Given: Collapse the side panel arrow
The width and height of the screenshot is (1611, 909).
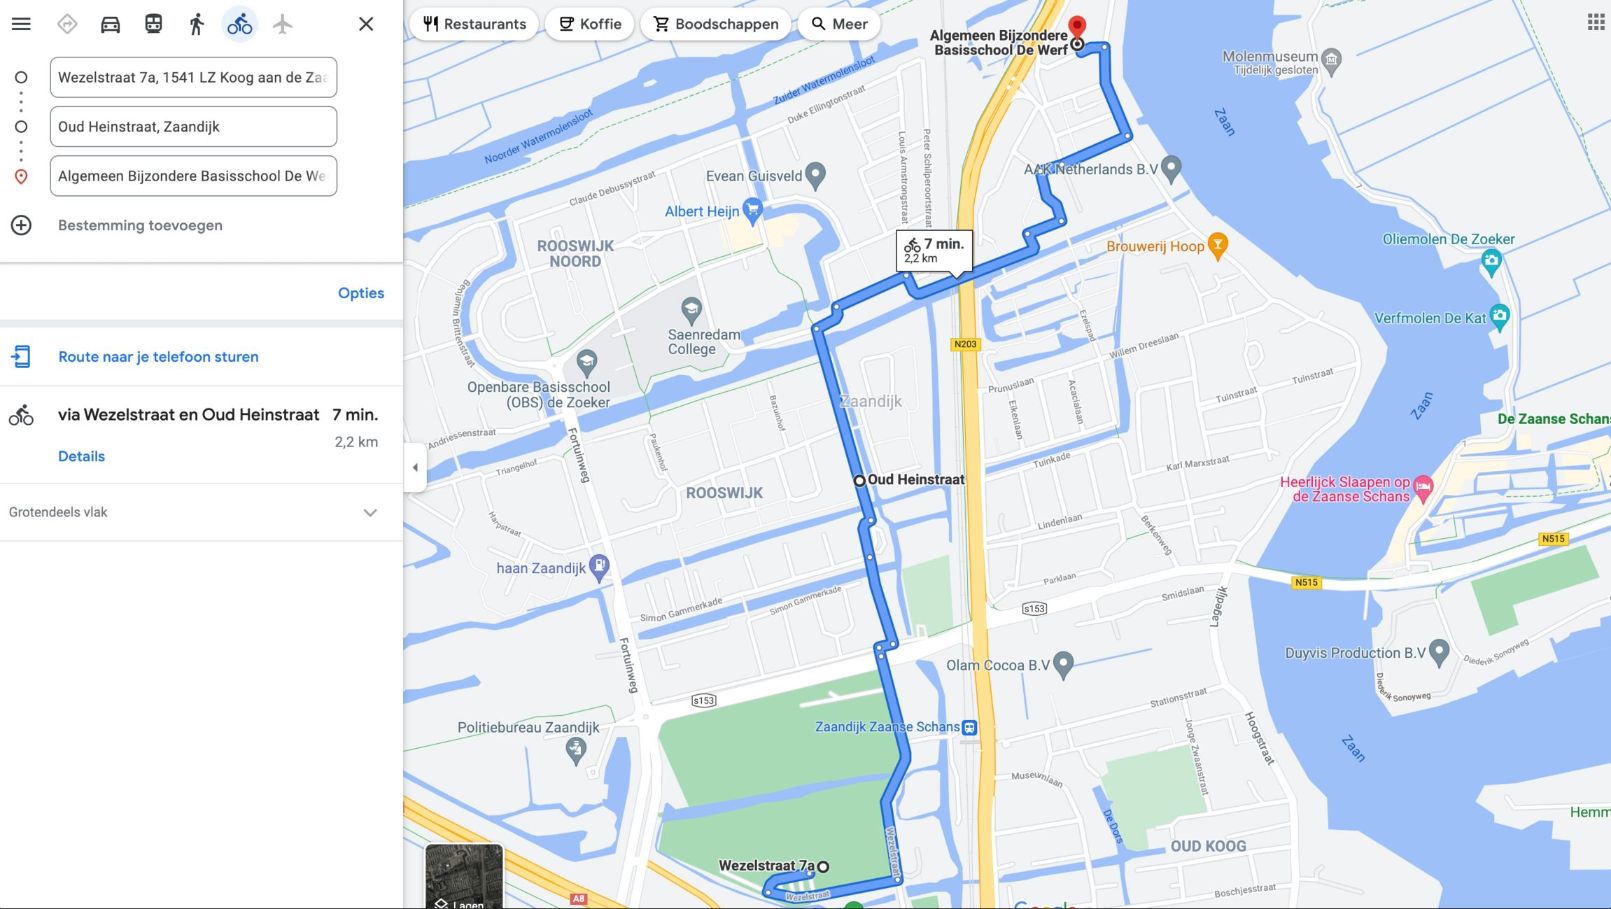Looking at the screenshot, I should pos(415,467).
